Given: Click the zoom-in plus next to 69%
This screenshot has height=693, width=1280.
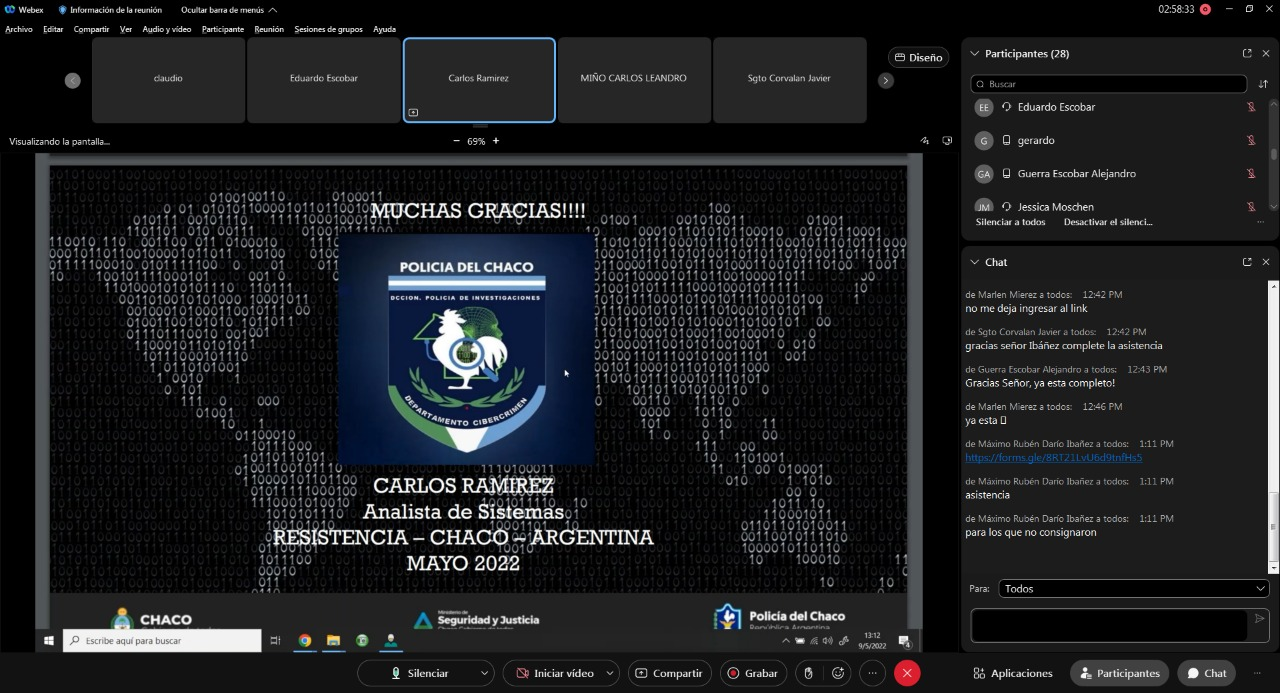Looking at the screenshot, I should 496,141.
